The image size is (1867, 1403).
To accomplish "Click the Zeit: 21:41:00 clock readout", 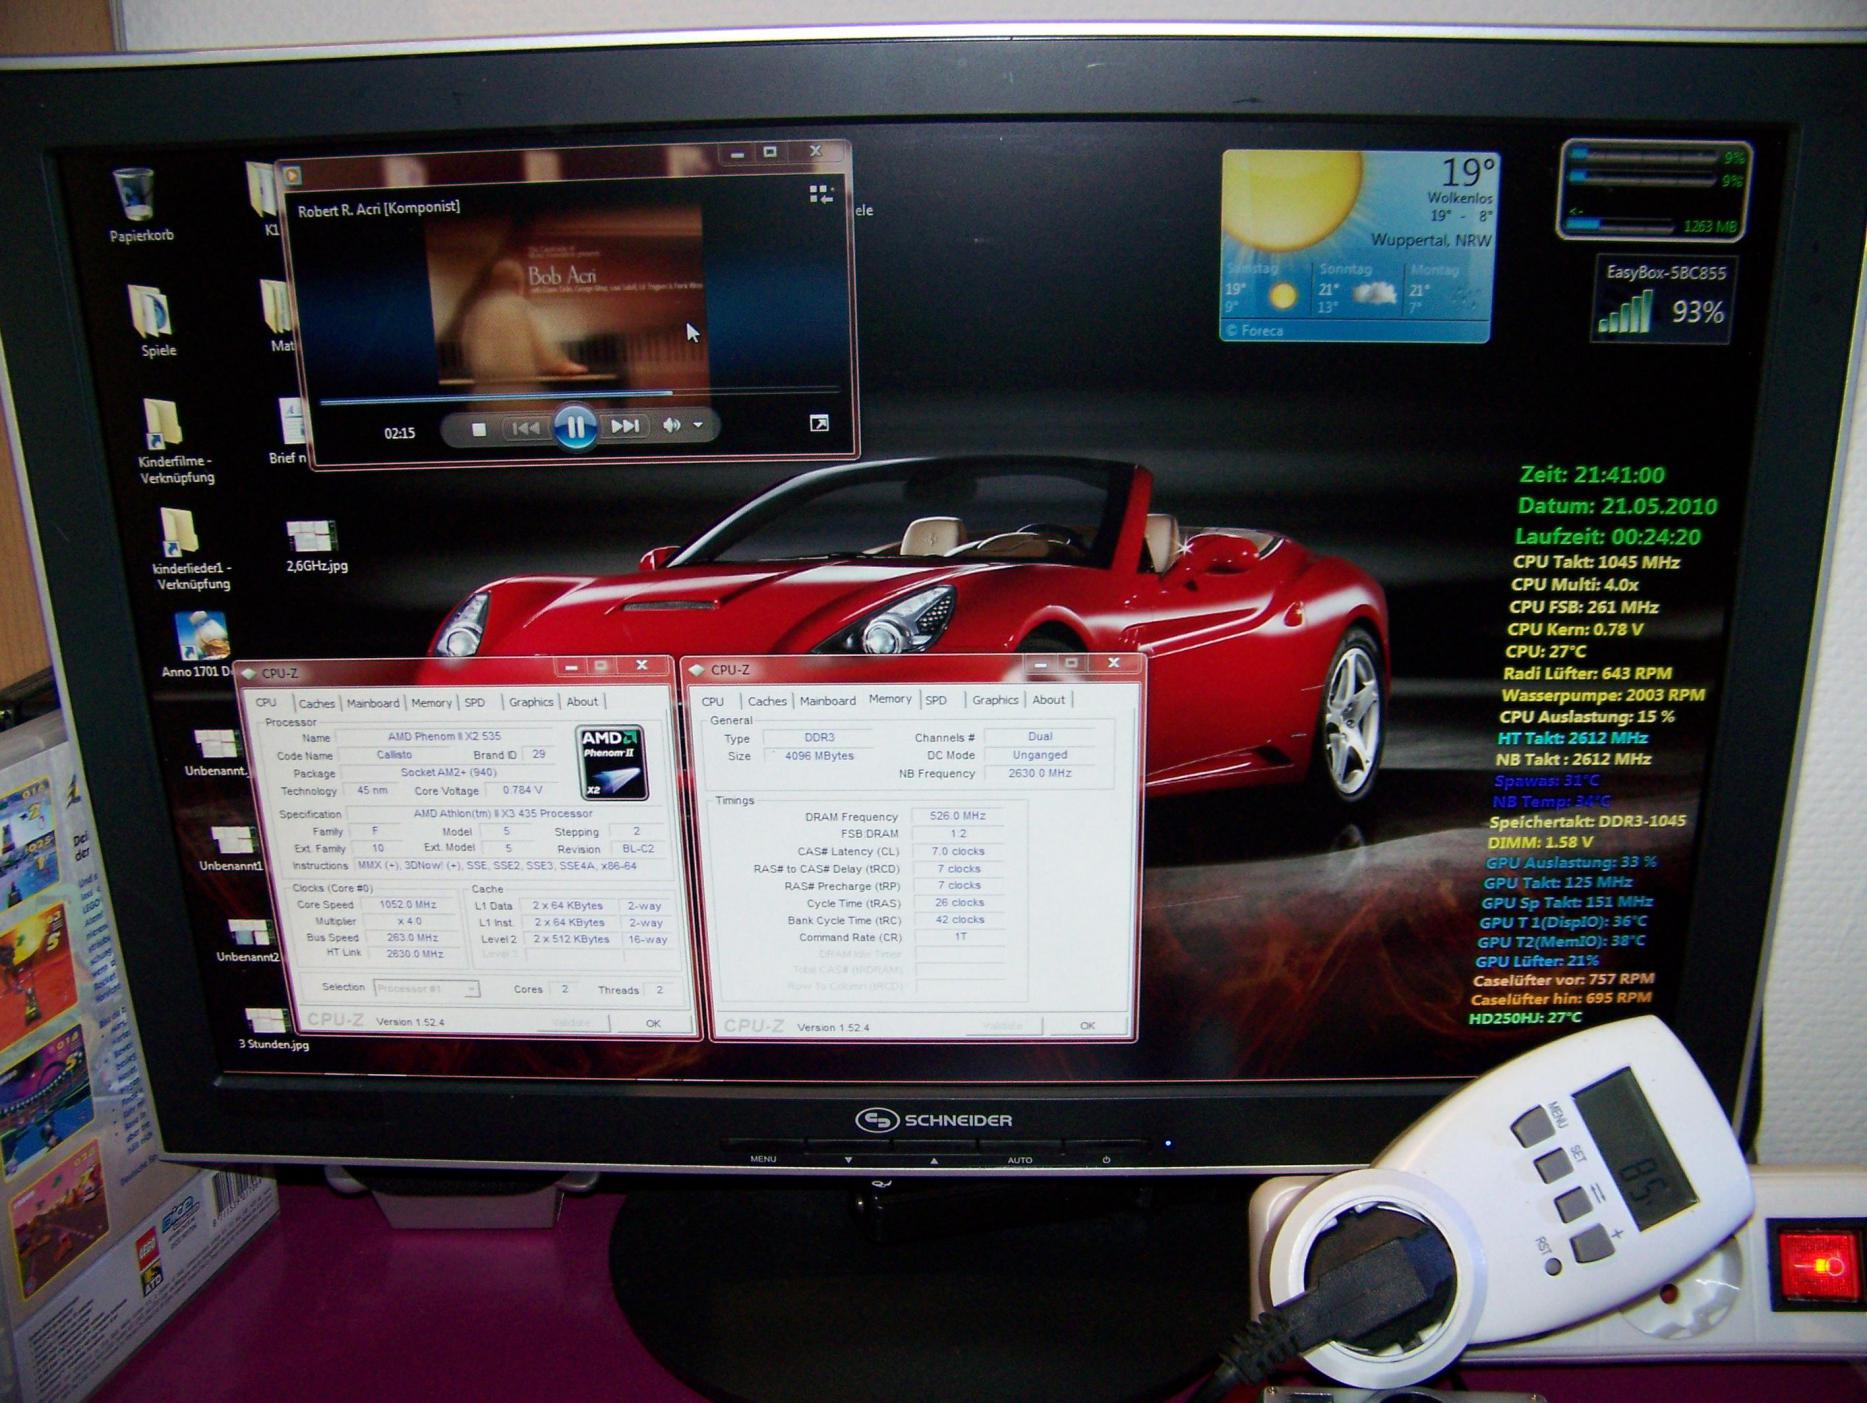I will [x=1592, y=475].
